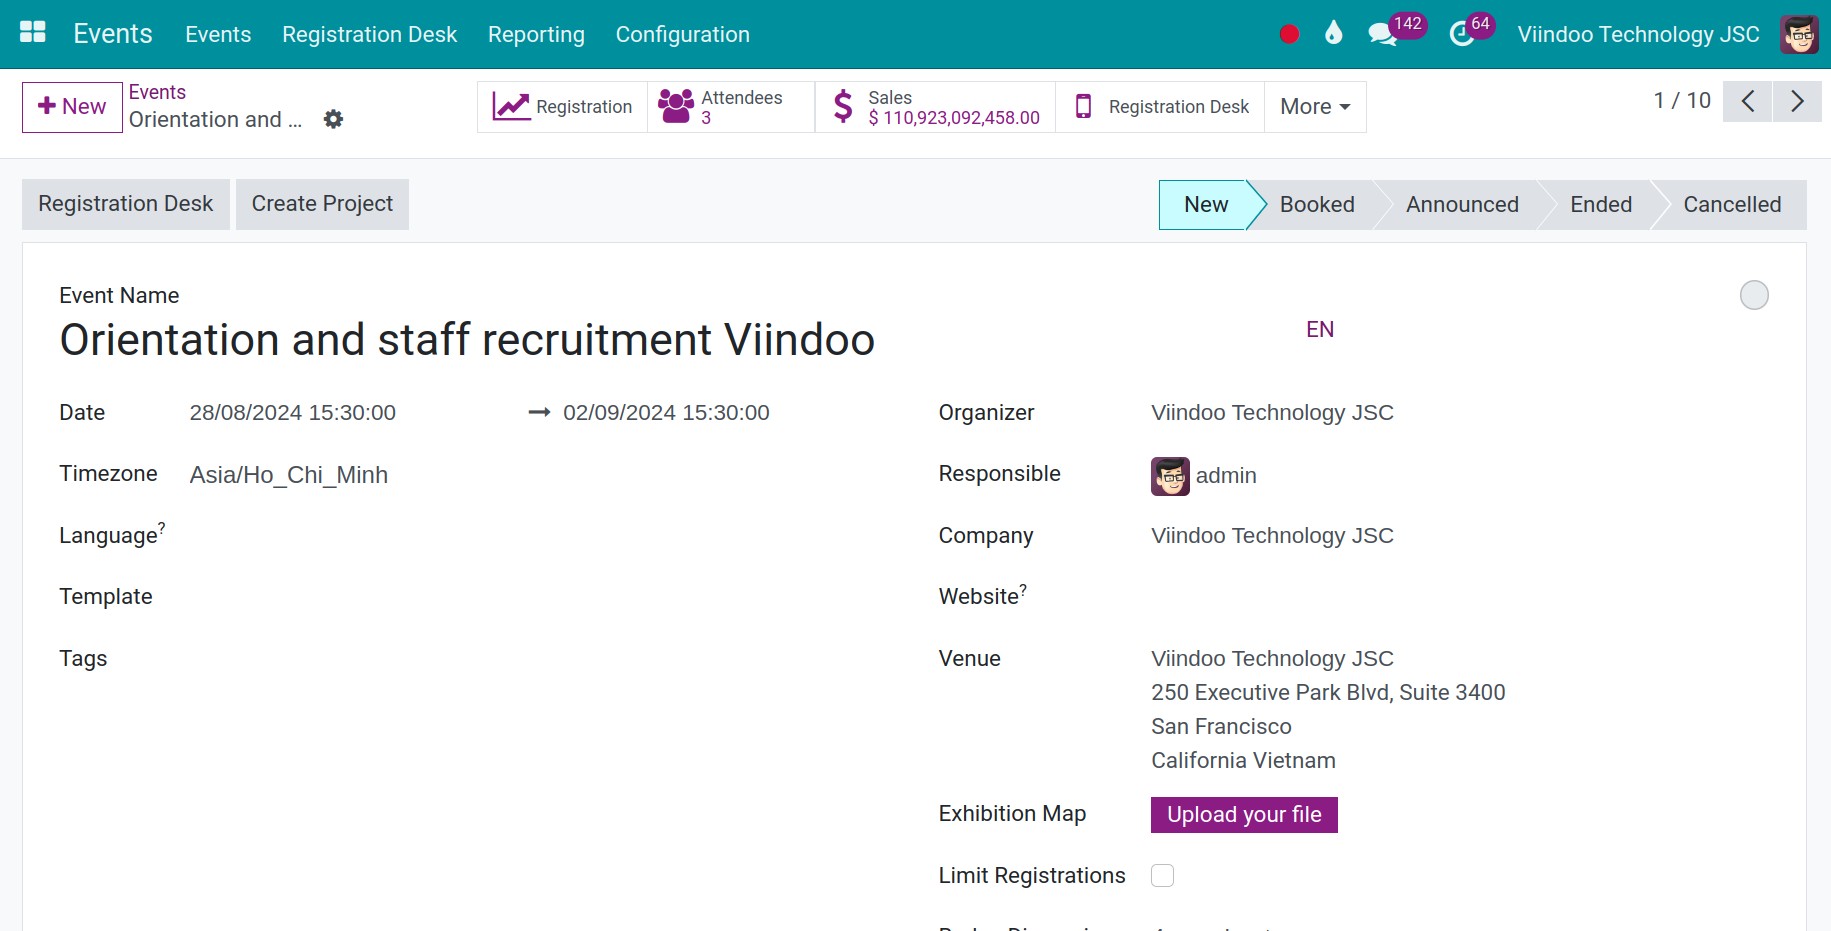Open Registration statistics chart button
This screenshot has height=931, width=1831.
click(562, 107)
